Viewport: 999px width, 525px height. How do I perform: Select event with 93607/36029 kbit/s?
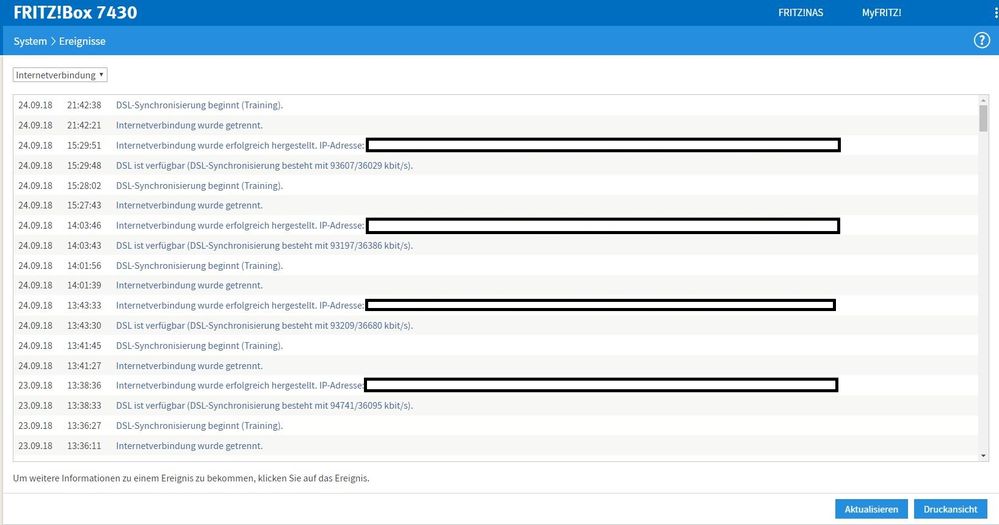[496, 166]
